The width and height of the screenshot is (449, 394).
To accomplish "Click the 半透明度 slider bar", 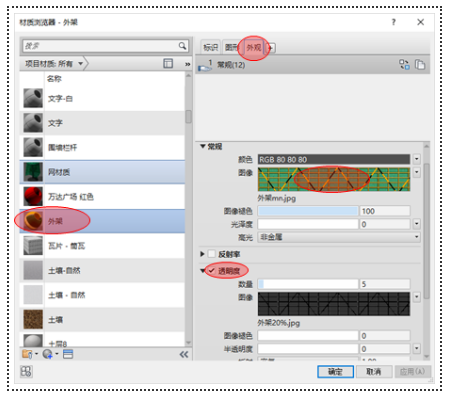I will click(308, 349).
